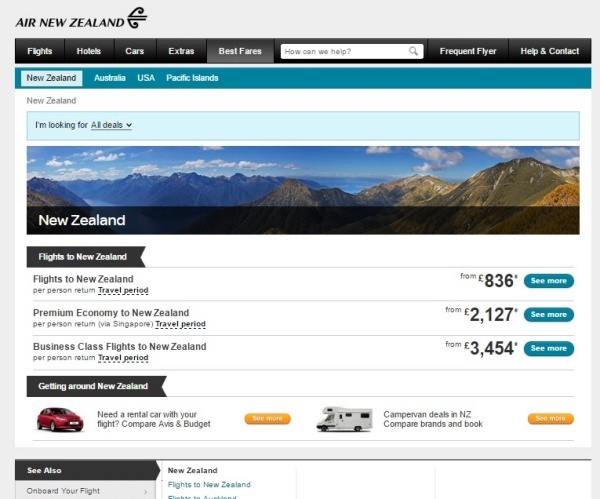The width and height of the screenshot is (600, 499).
Task: Expand the All deals dropdown
Action: pos(111,125)
